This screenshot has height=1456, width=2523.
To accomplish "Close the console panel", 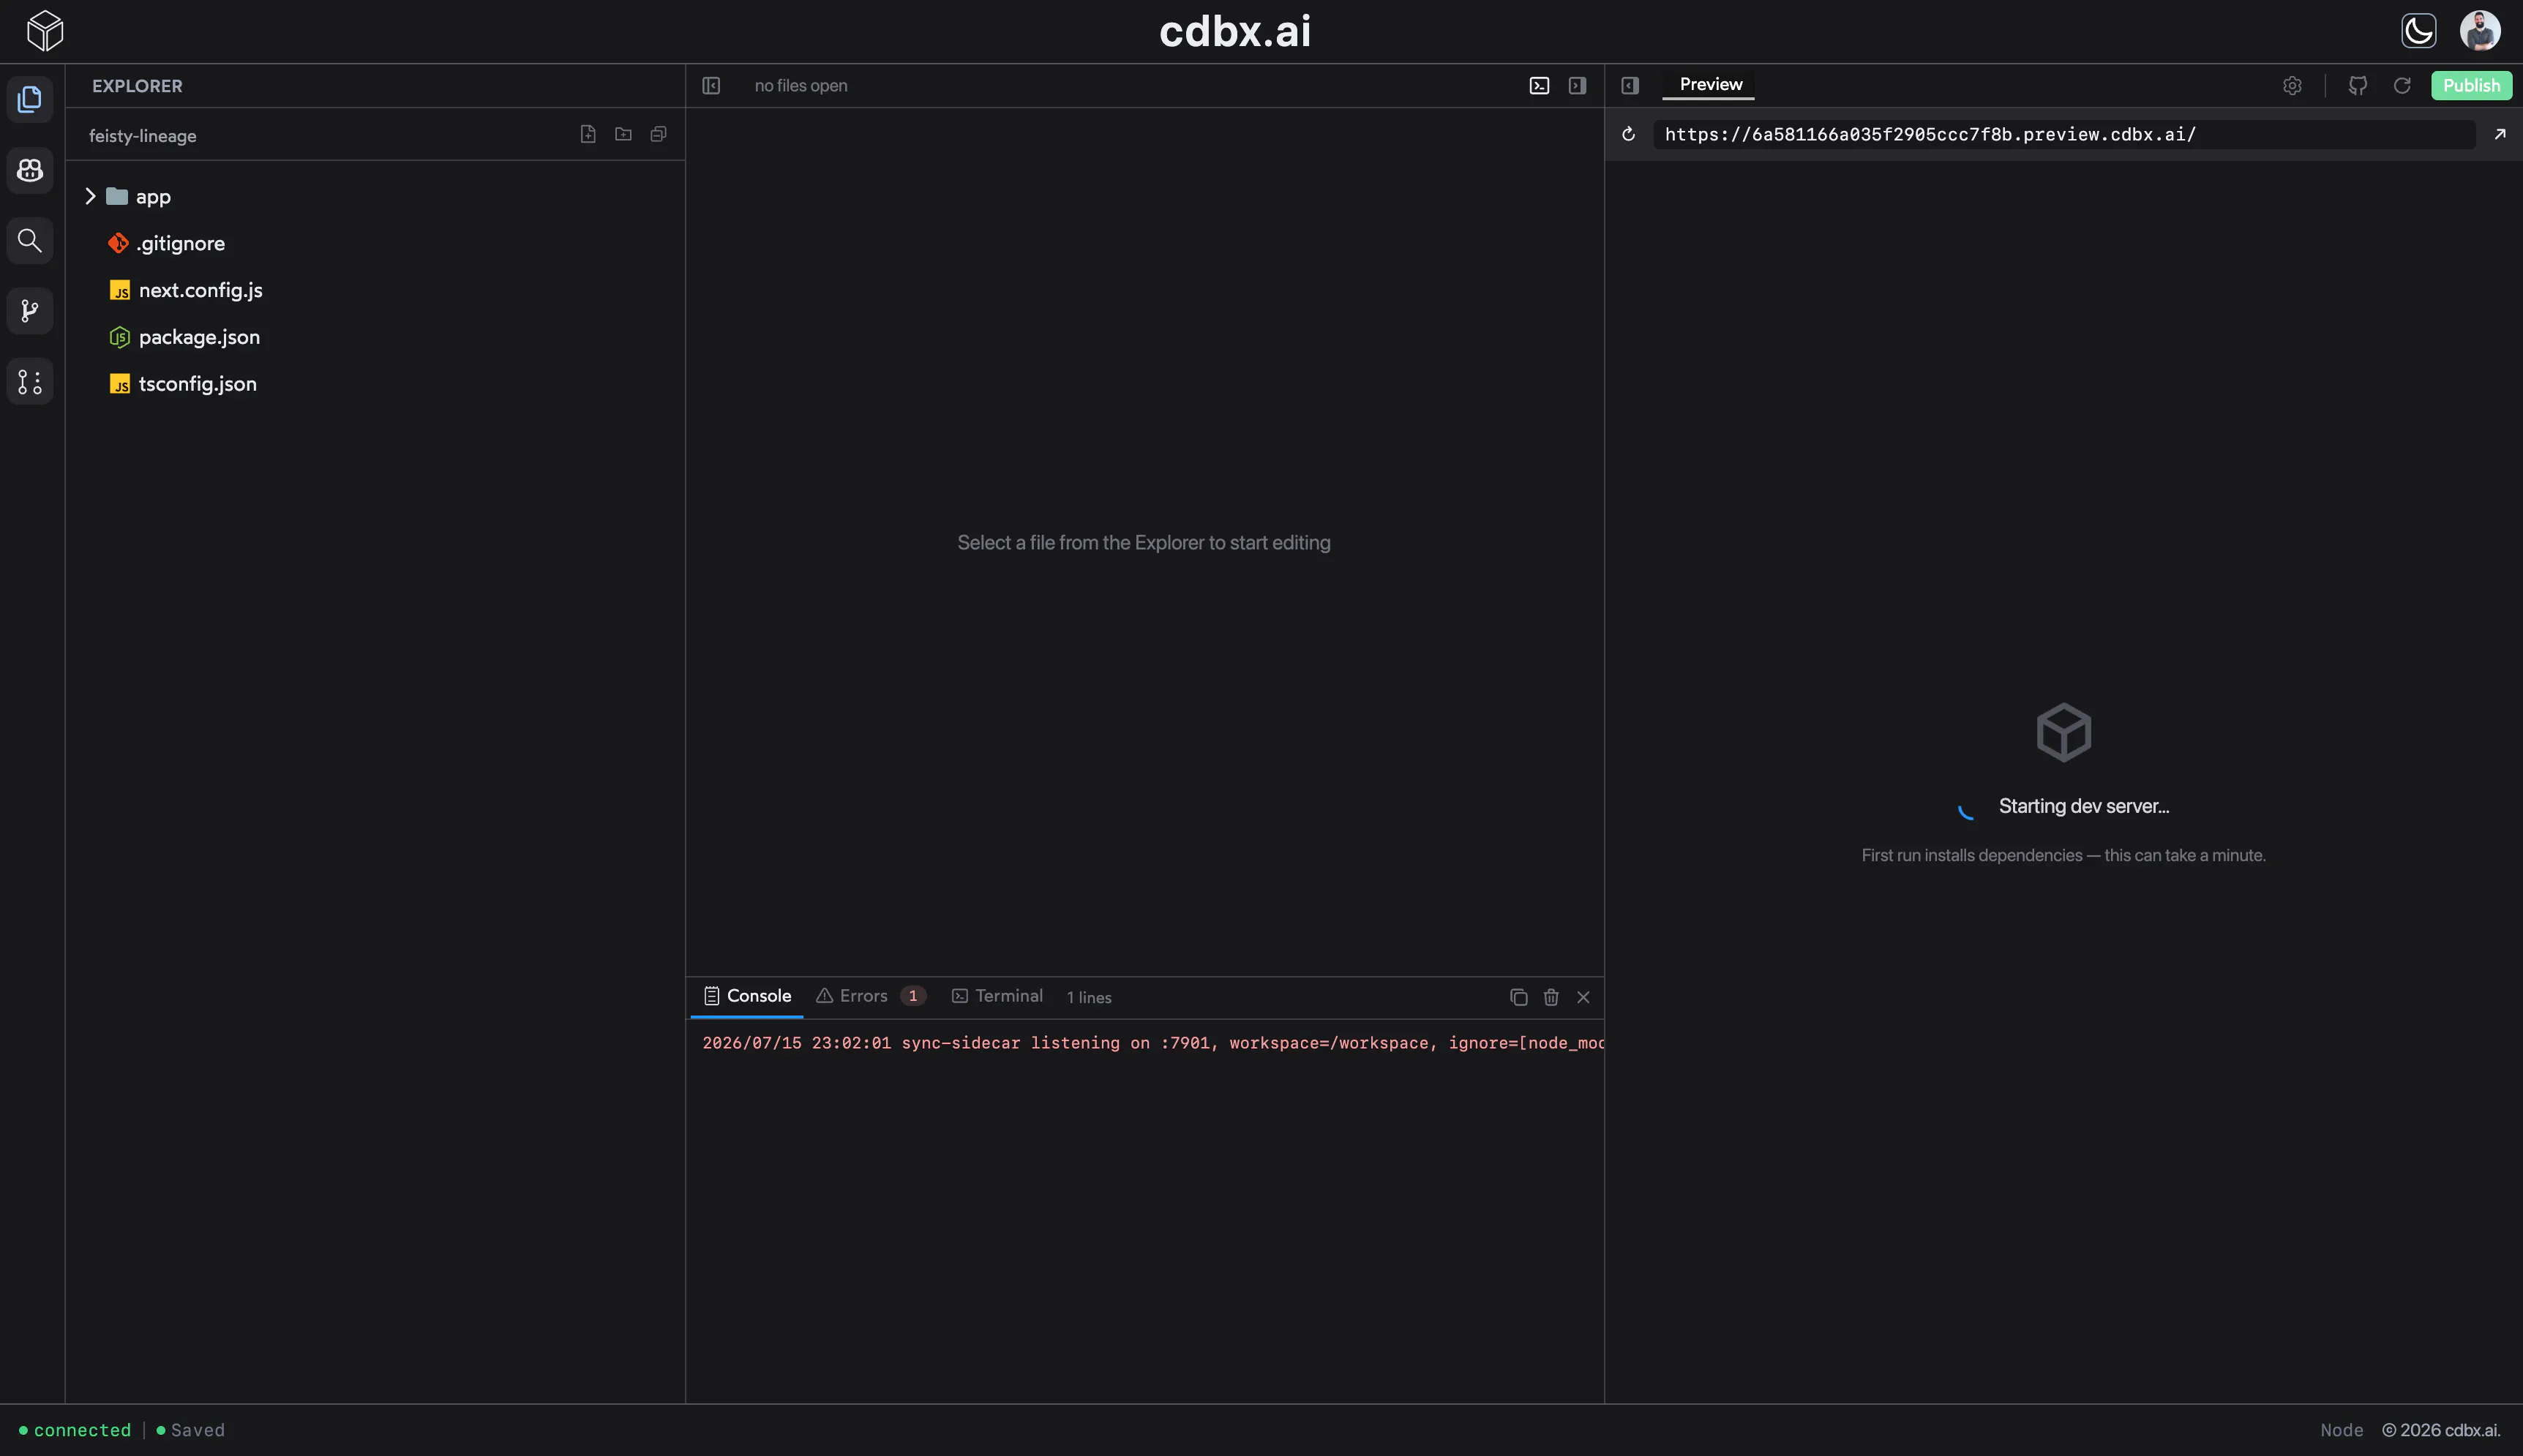I will [1583, 997].
